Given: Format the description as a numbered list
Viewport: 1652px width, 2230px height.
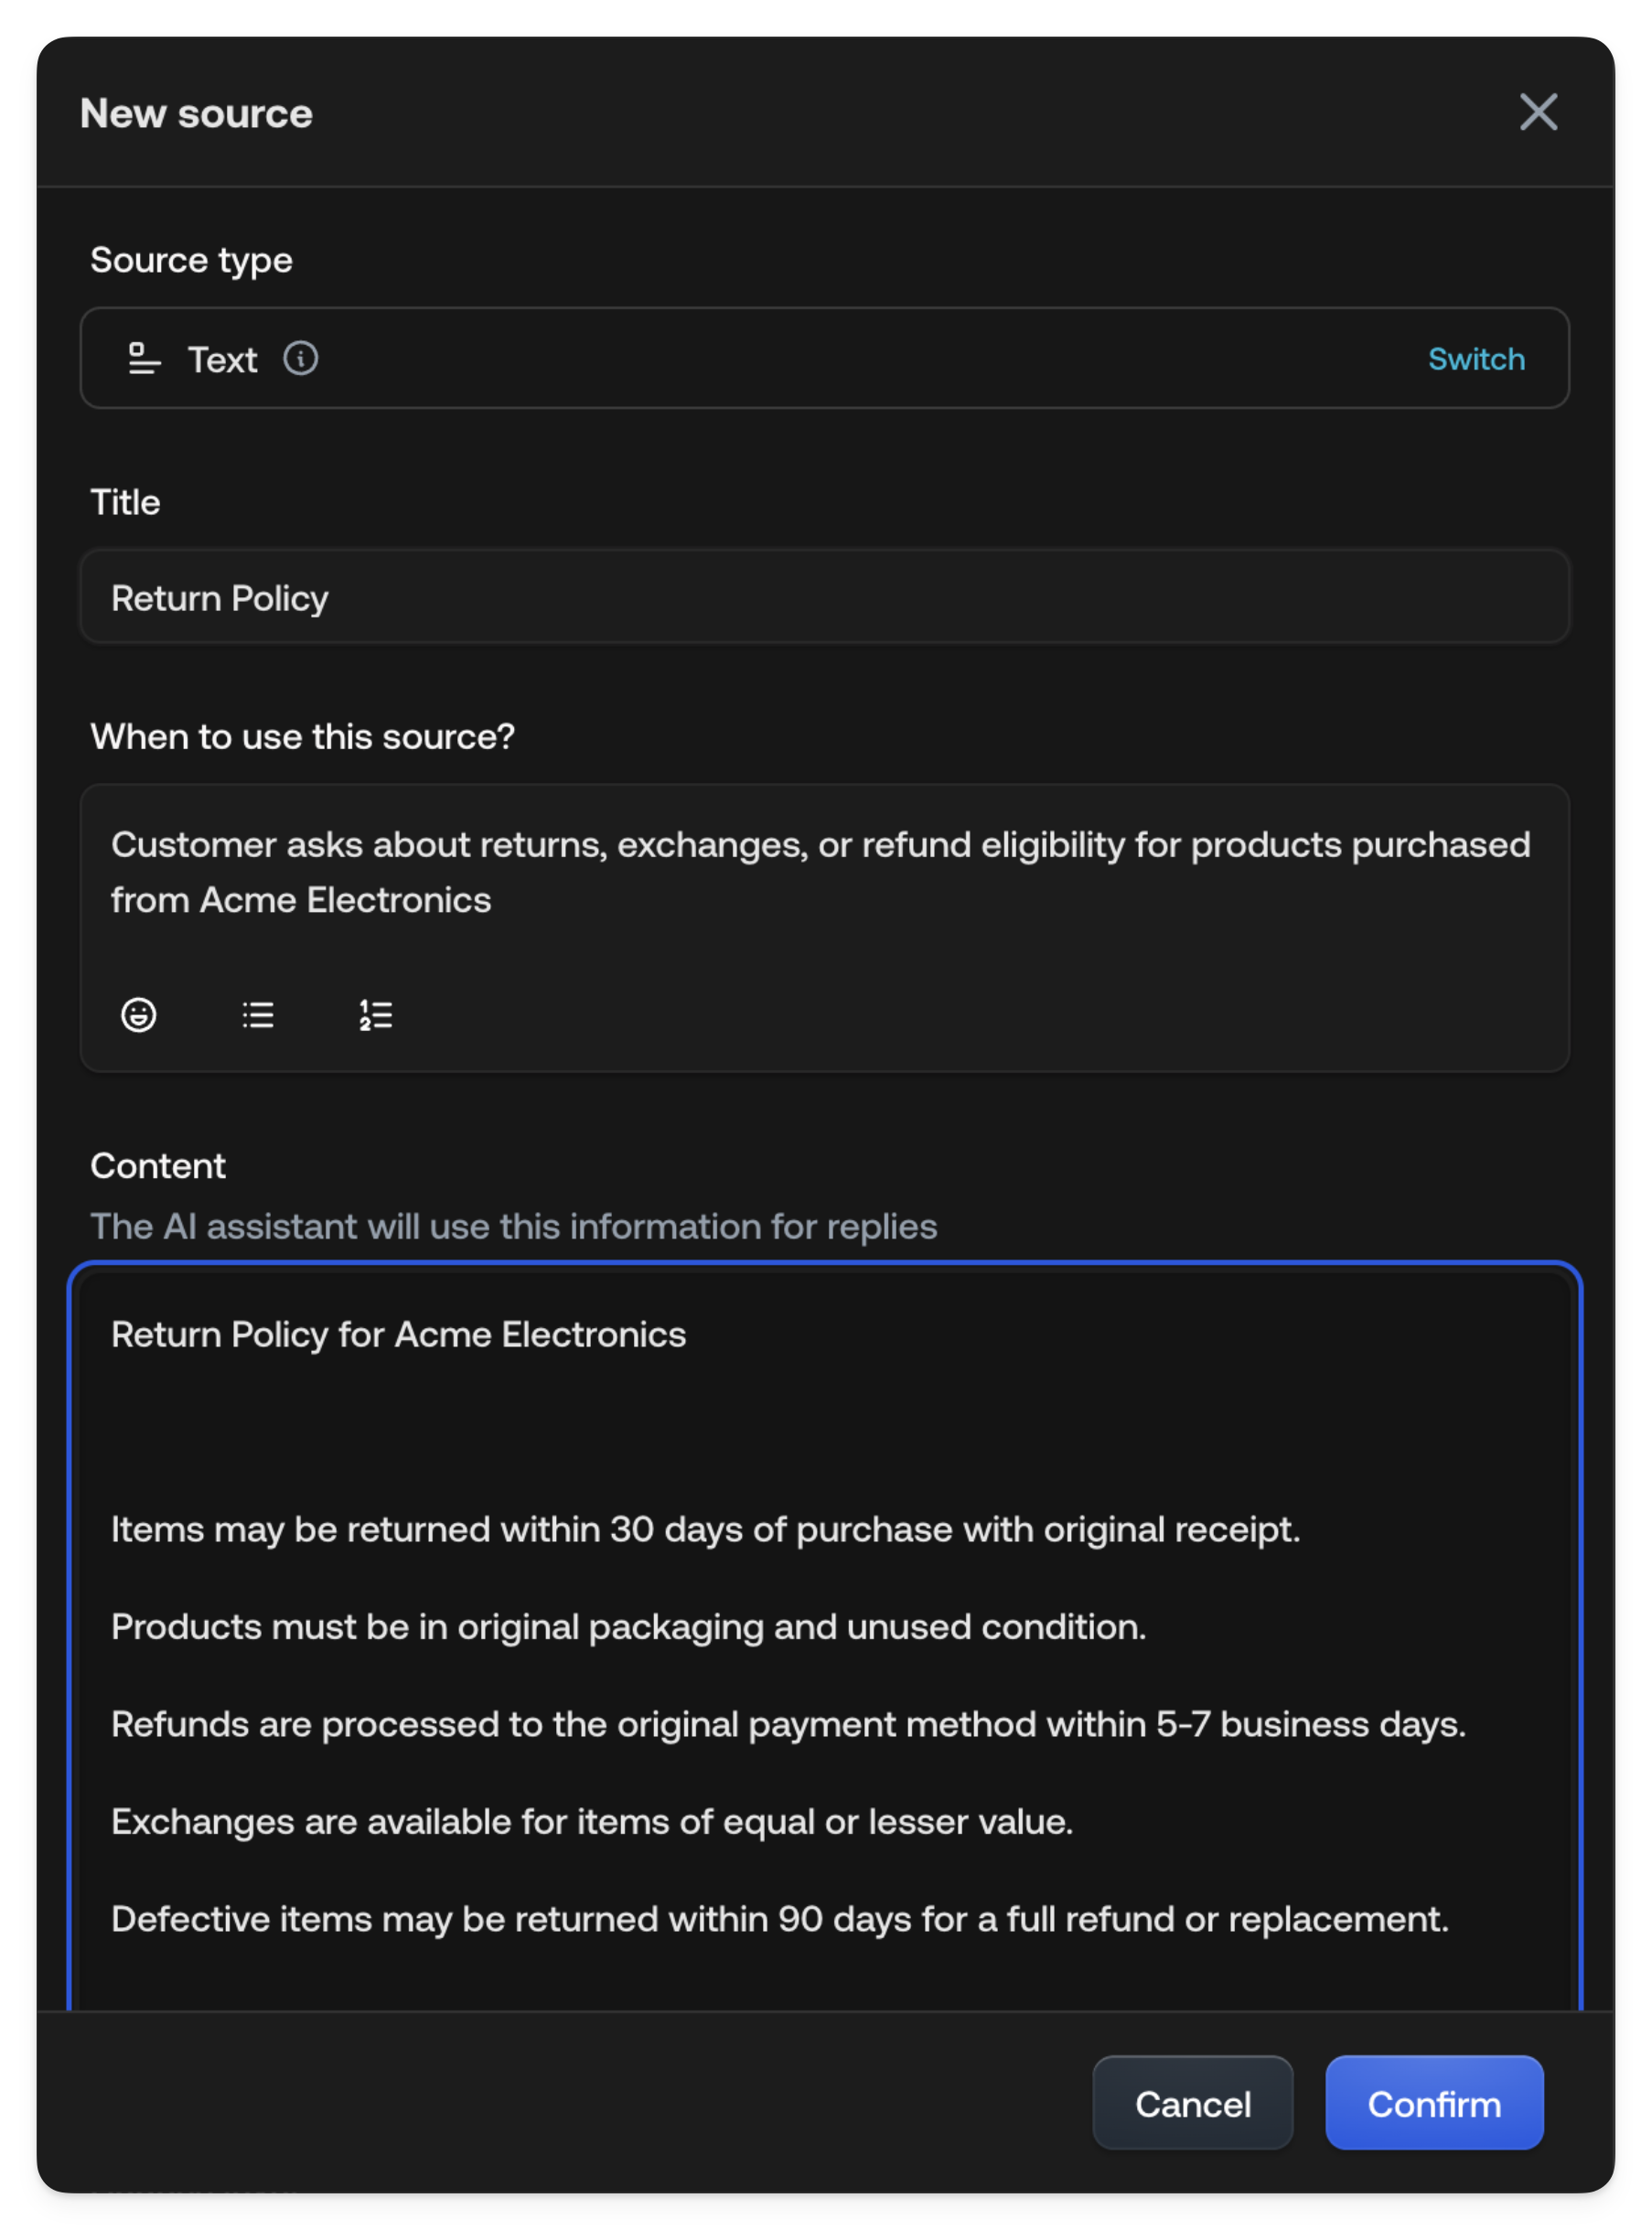Looking at the screenshot, I should (375, 1015).
